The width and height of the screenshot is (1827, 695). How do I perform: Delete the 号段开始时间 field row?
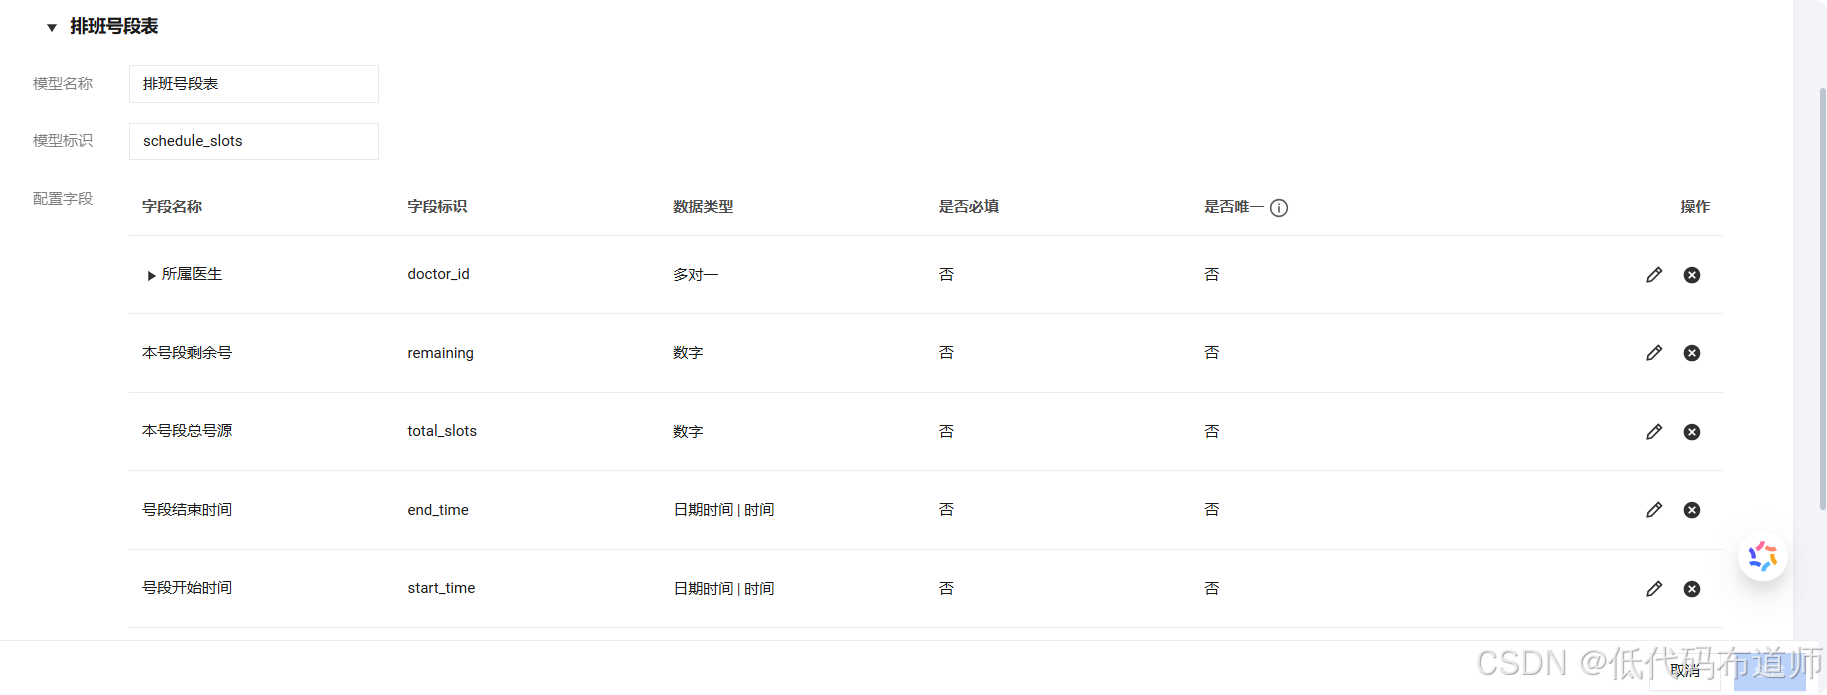tap(1692, 589)
